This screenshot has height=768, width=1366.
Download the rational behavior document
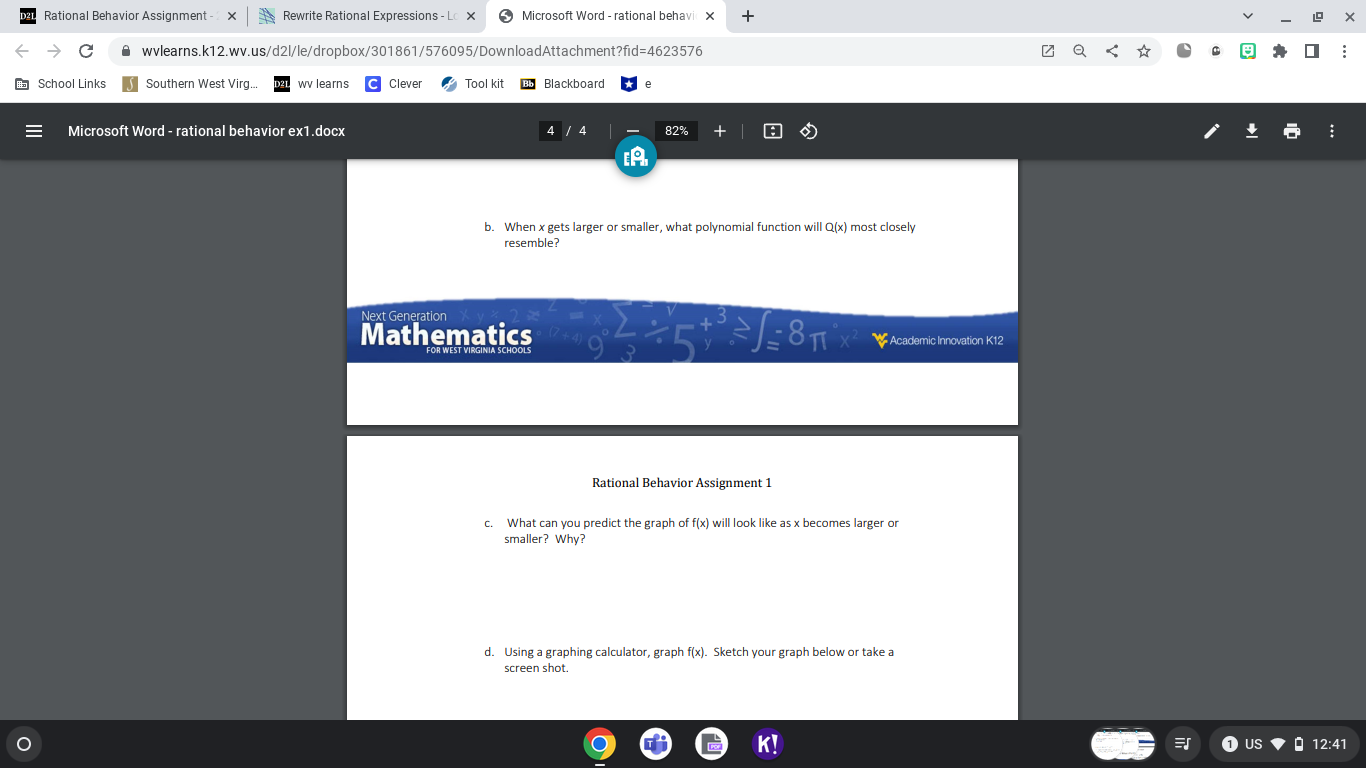click(x=1251, y=130)
